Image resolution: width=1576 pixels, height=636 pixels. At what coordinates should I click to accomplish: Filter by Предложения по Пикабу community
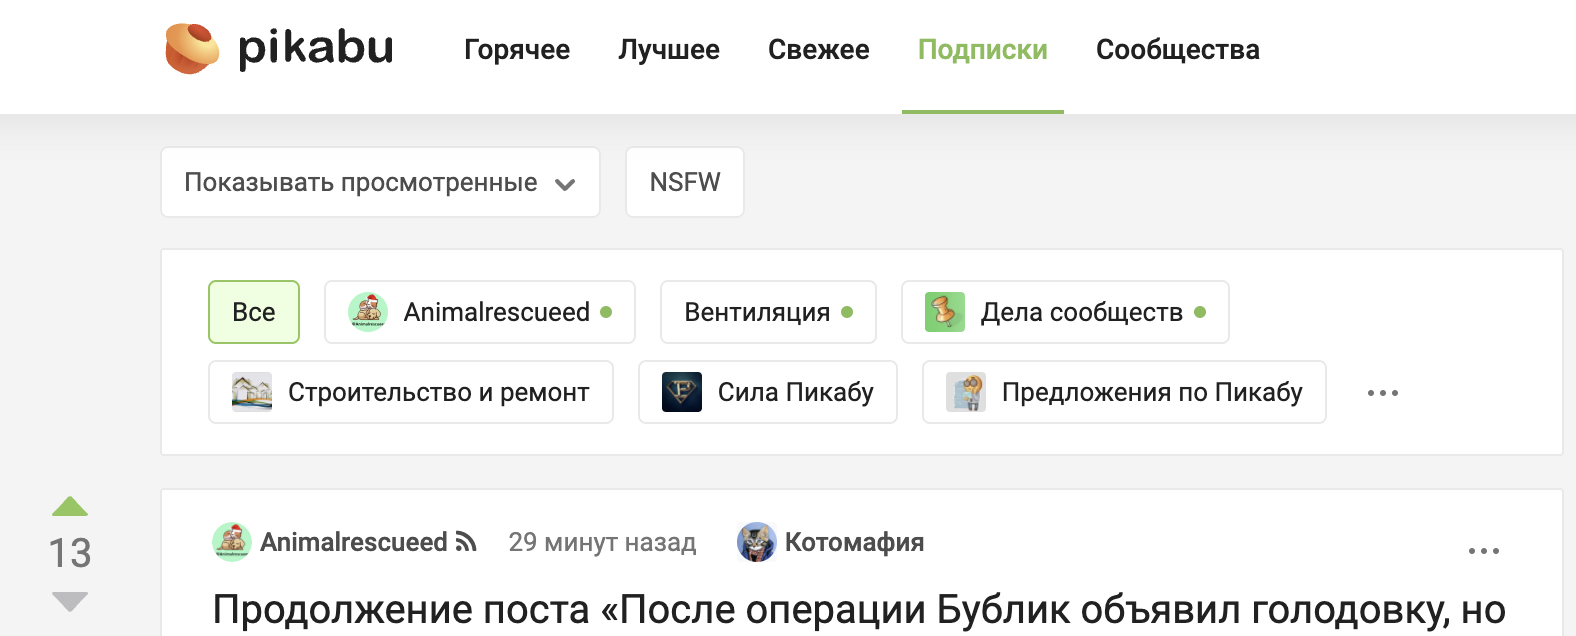click(1124, 392)
